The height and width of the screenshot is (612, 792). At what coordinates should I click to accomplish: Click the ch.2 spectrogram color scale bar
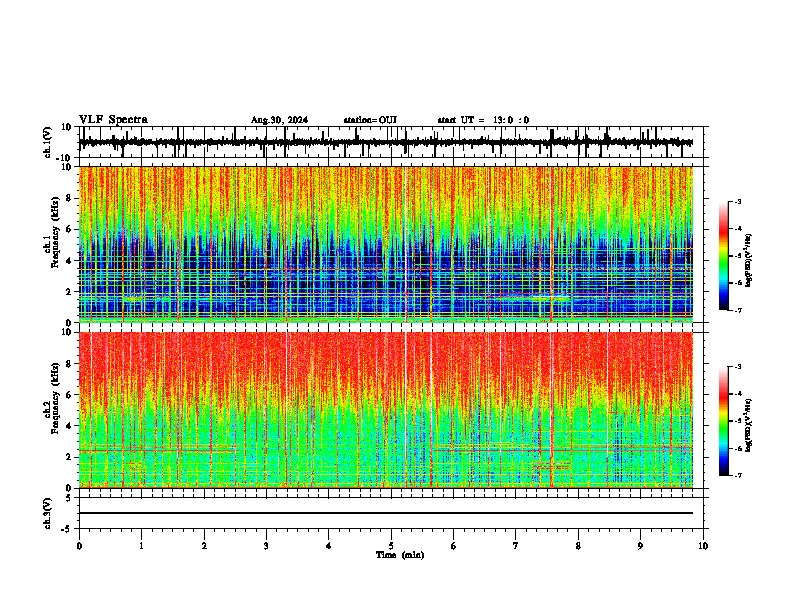(724, 421)
